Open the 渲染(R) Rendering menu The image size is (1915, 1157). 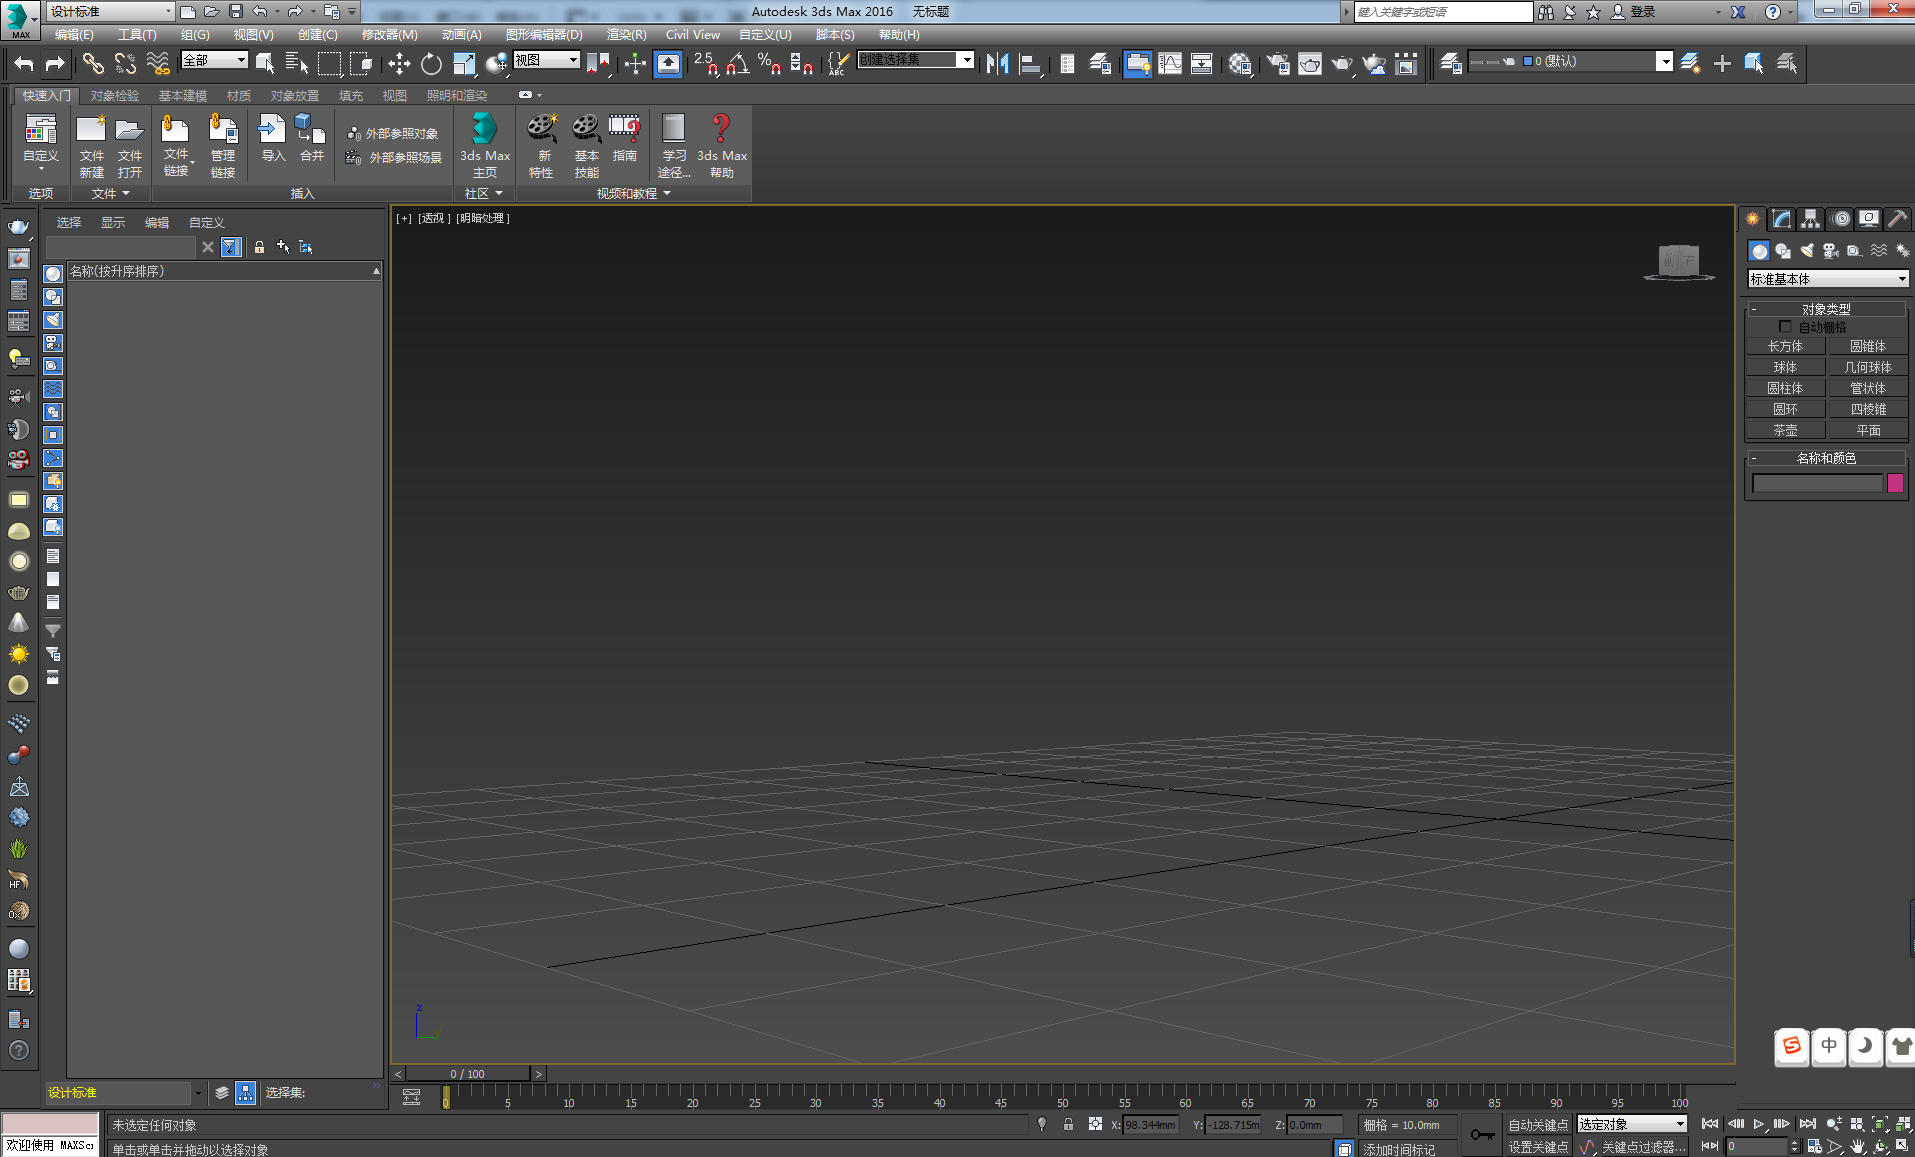point(626,35)
